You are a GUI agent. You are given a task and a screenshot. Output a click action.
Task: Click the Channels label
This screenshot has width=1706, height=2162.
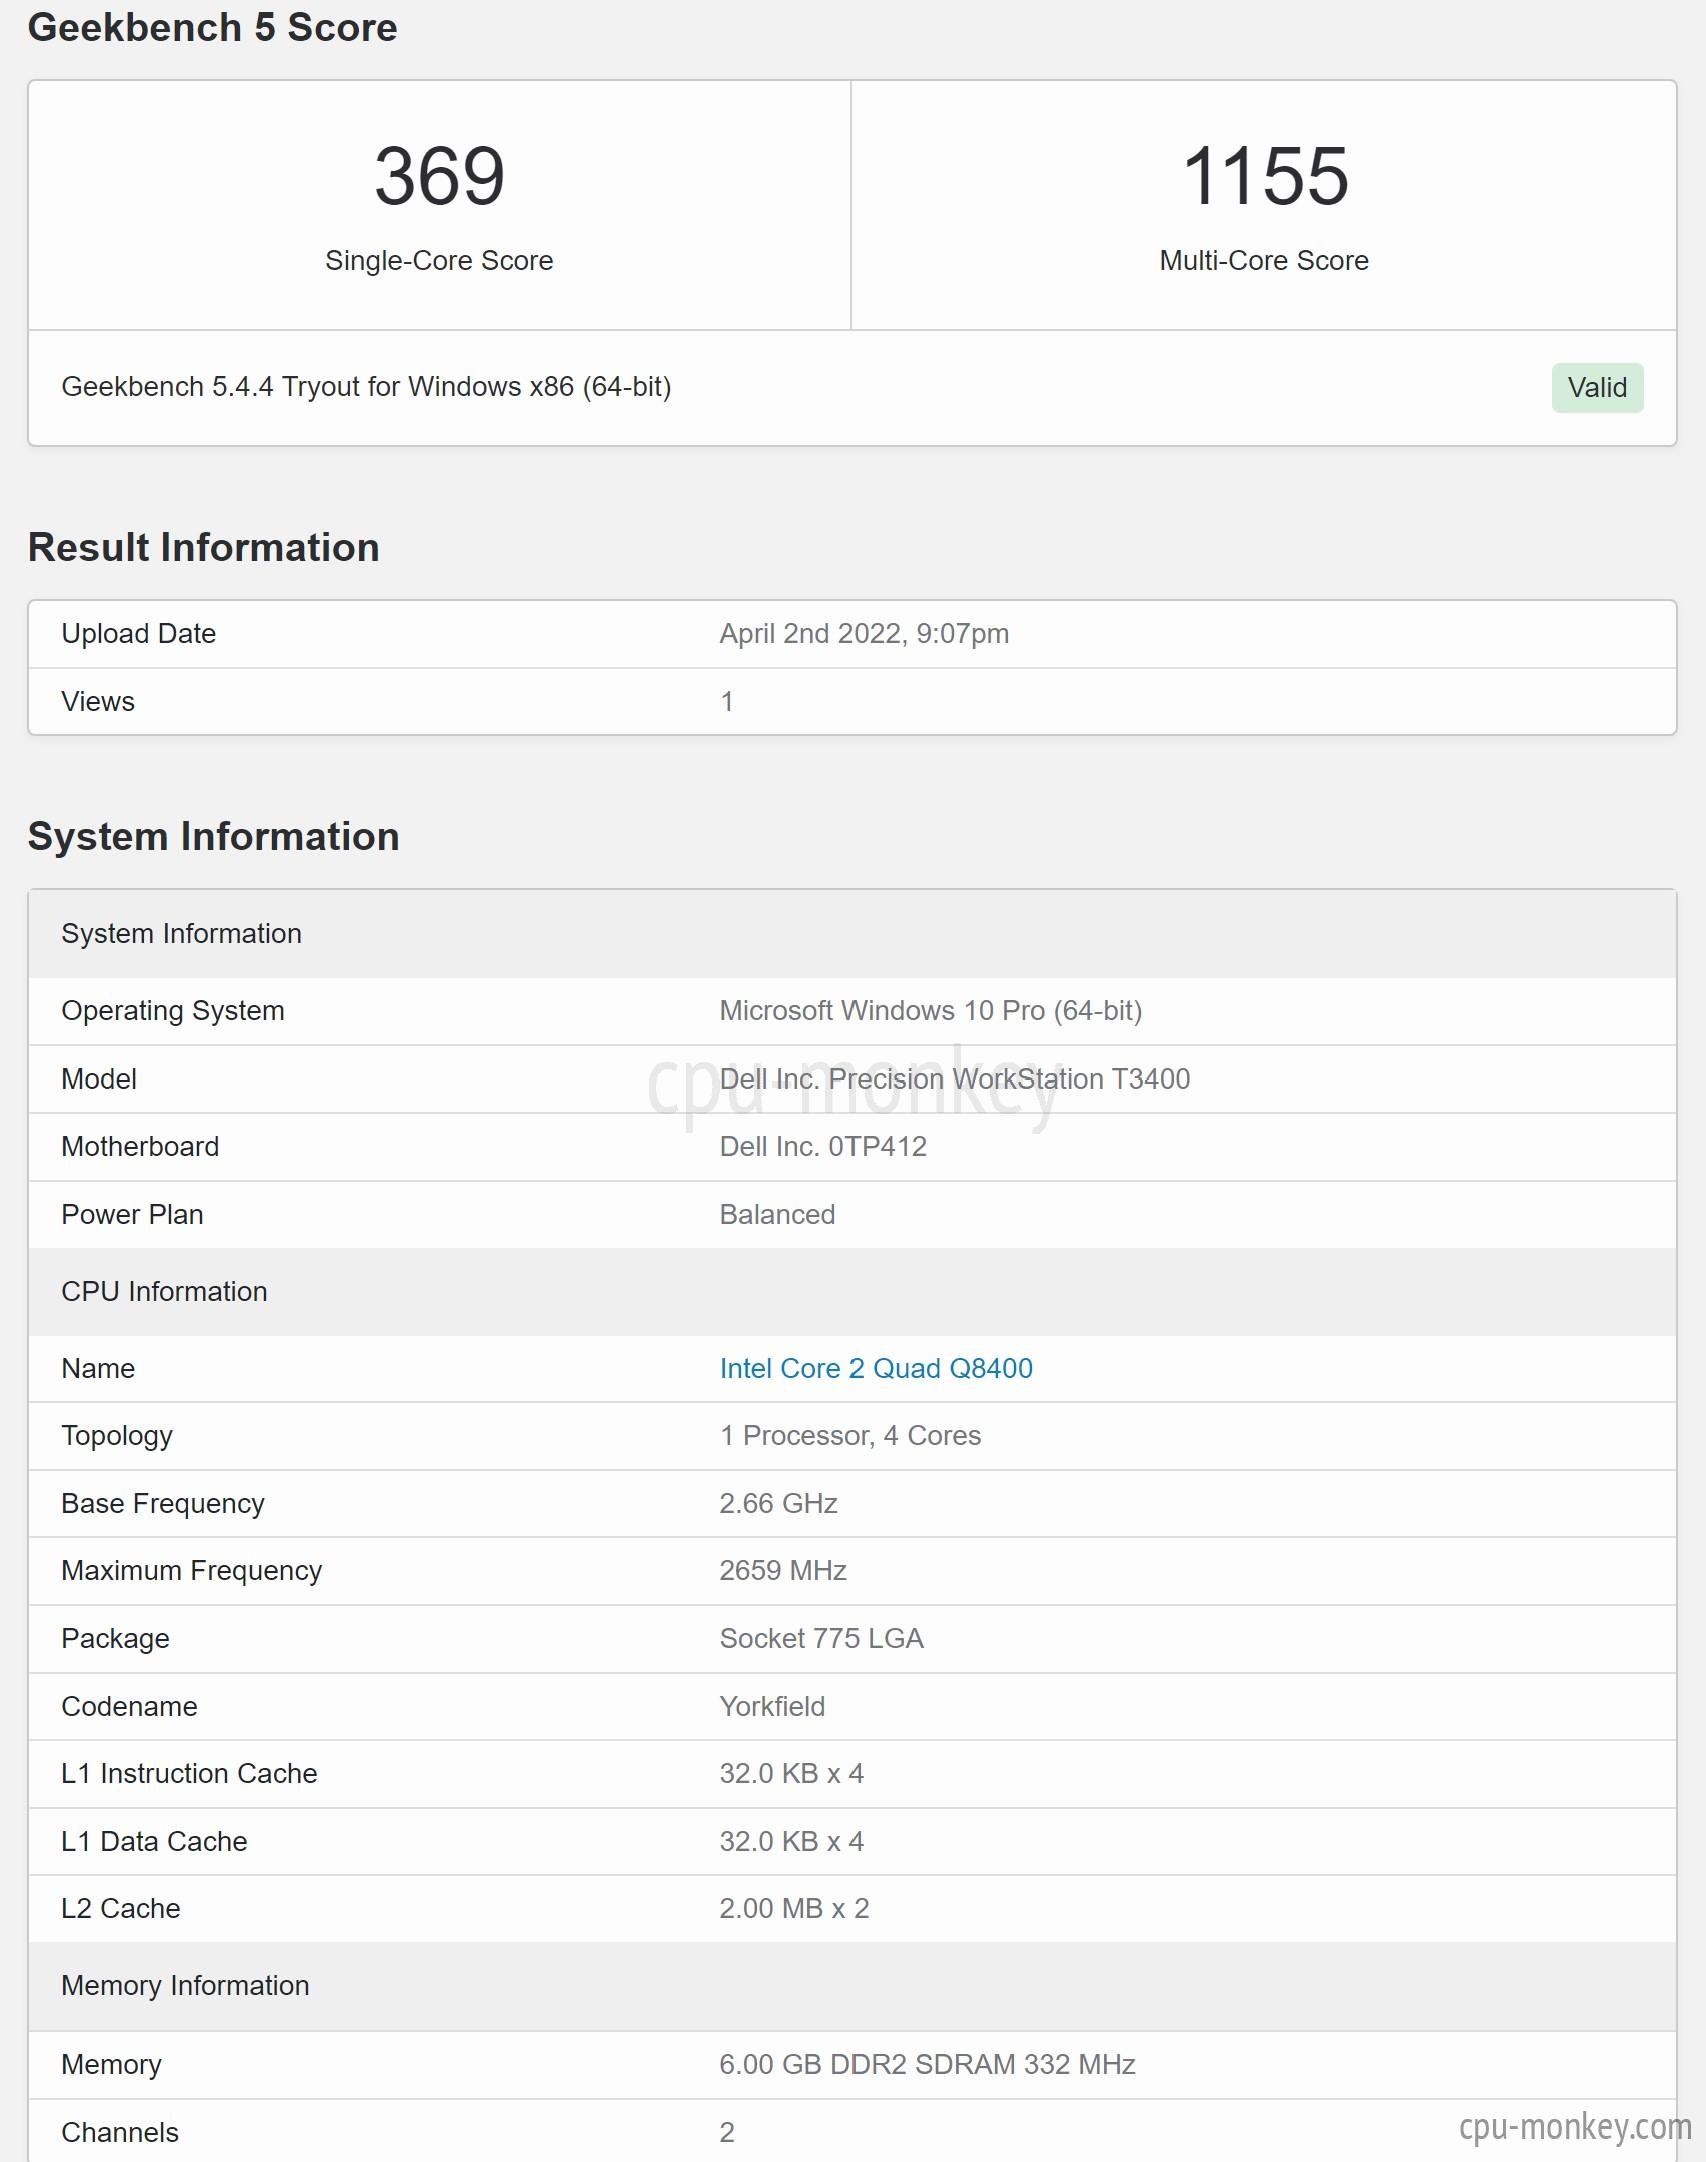point(120,2133)
